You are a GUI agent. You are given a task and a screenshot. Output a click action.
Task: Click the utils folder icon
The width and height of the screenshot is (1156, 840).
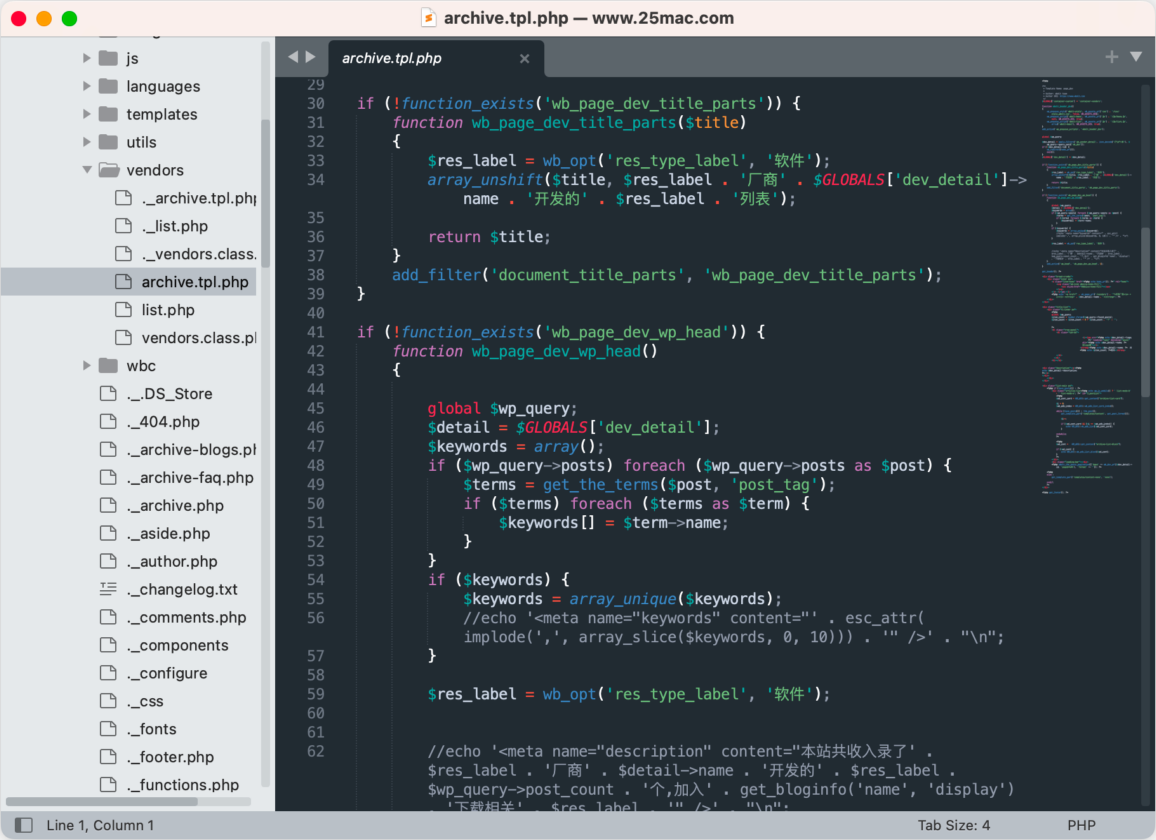click(x=108, y=142)
